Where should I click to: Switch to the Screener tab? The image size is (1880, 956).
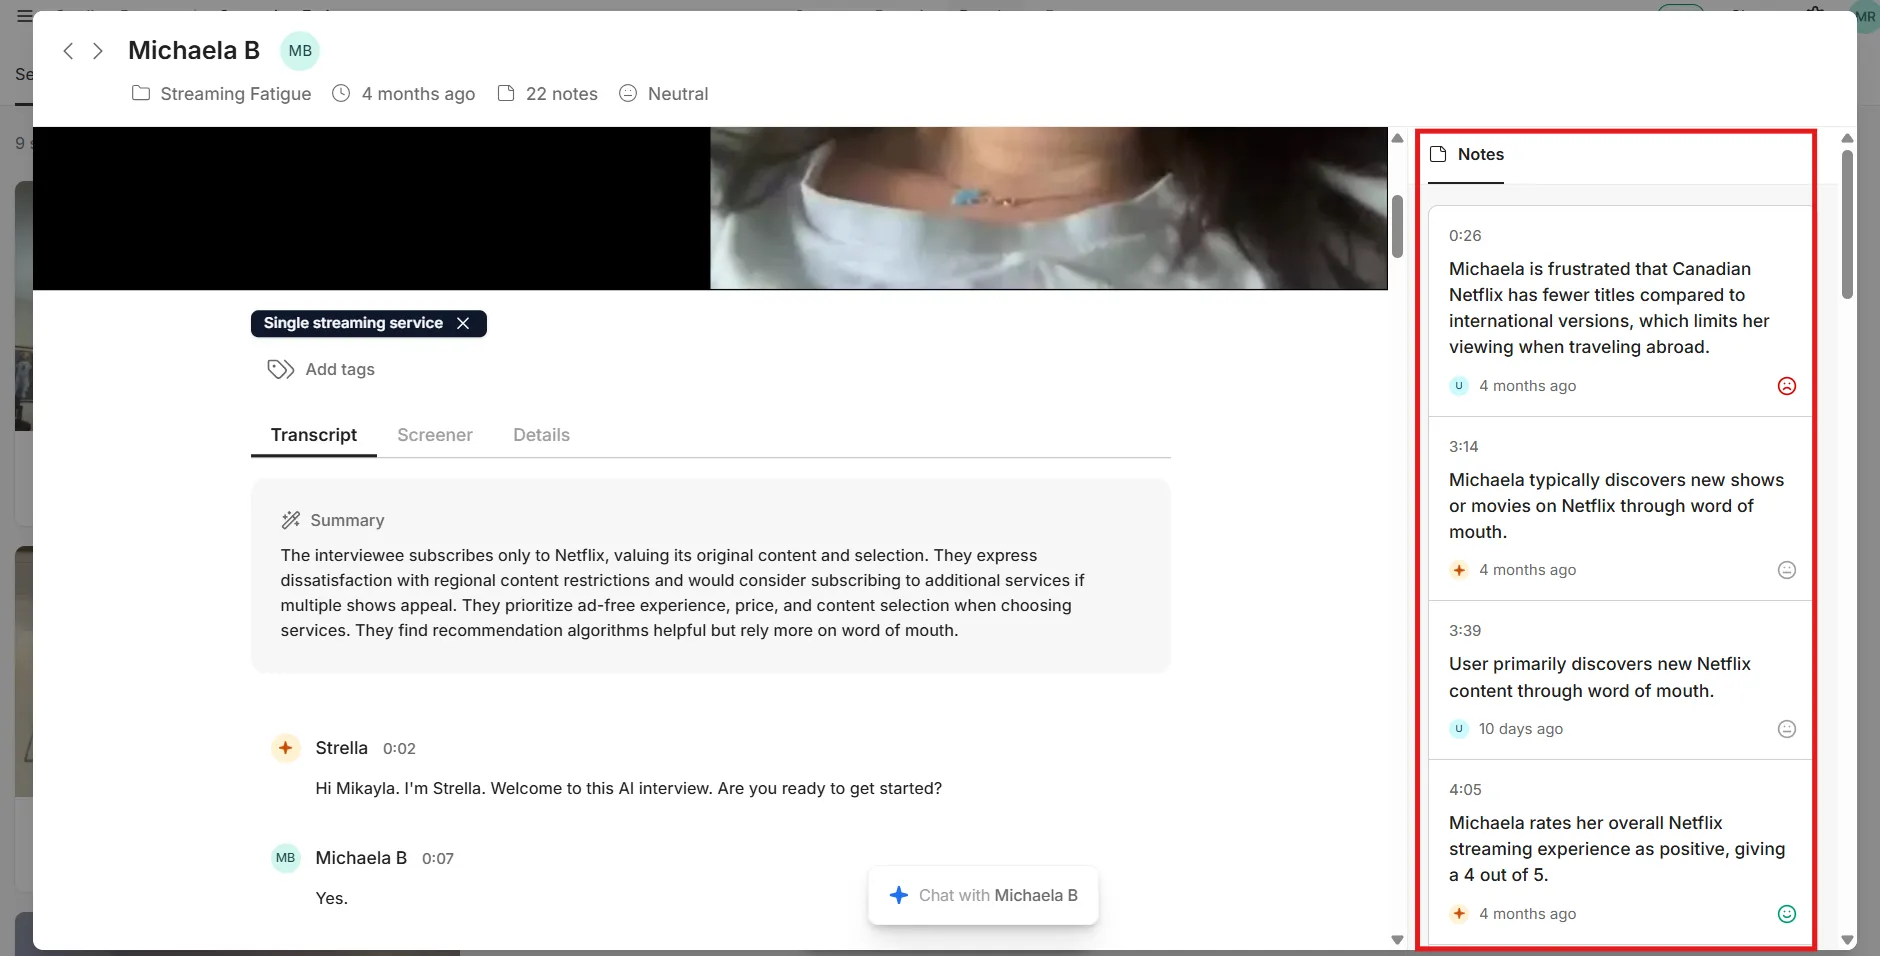(435, 435)
